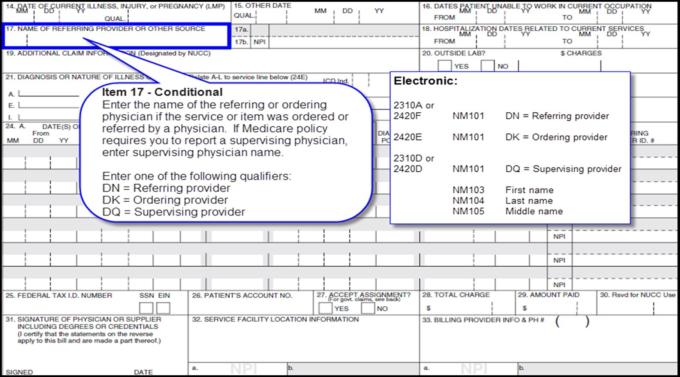Tick the SSN checkbox
Viewport: 680px width, 377px height.
tap(146, 308)
